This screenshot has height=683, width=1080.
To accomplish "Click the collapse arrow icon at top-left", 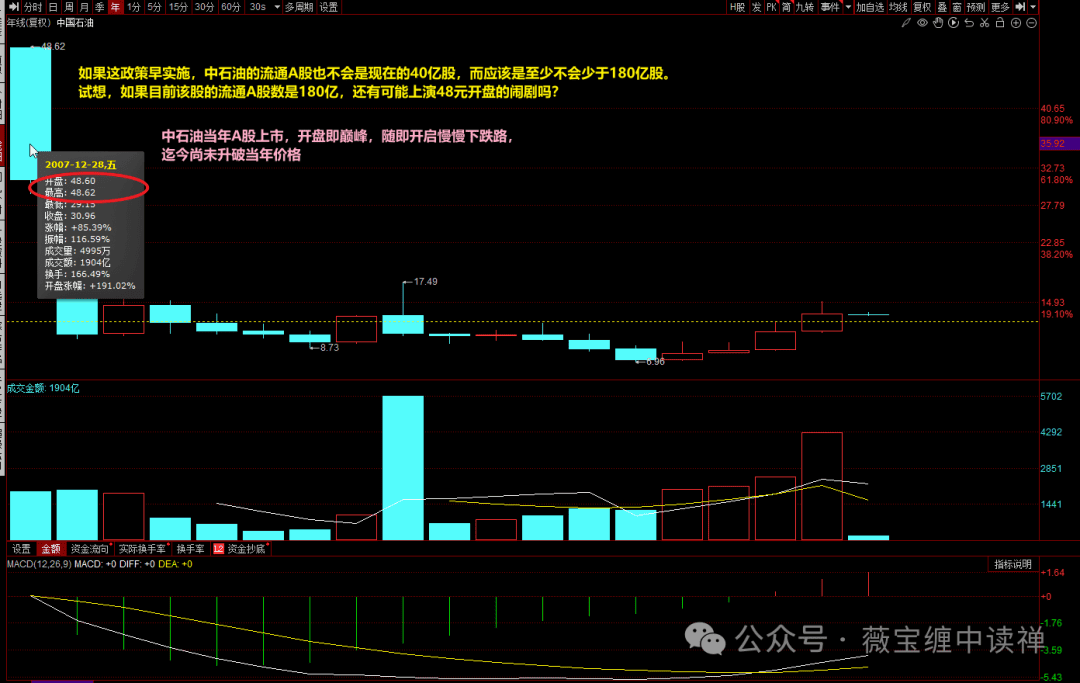I will coord(14,7).
